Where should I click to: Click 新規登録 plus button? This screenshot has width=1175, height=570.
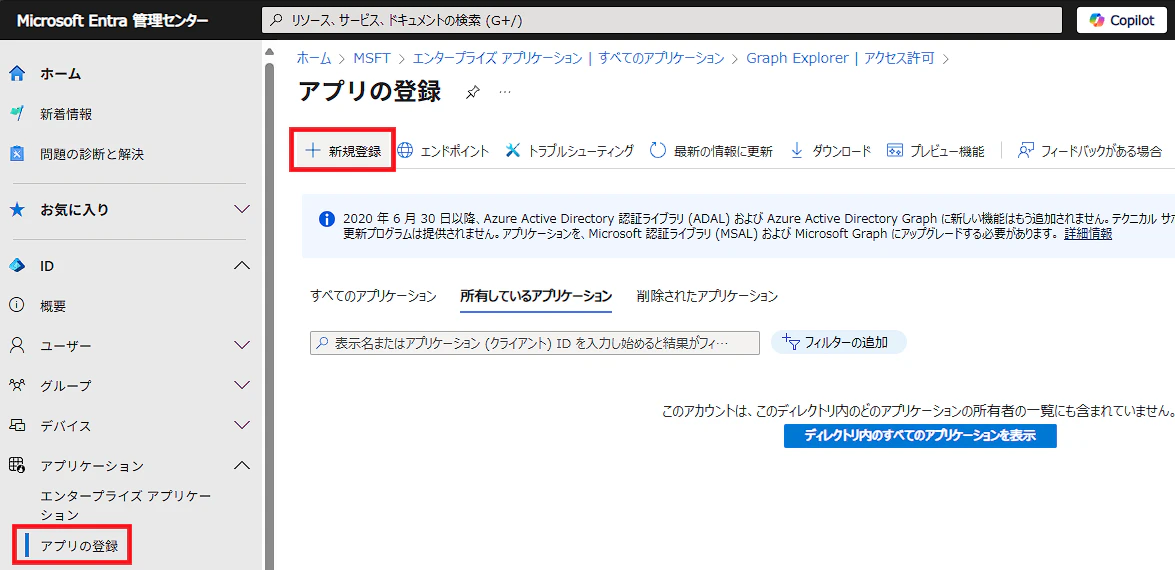click(x=343, y=151)
